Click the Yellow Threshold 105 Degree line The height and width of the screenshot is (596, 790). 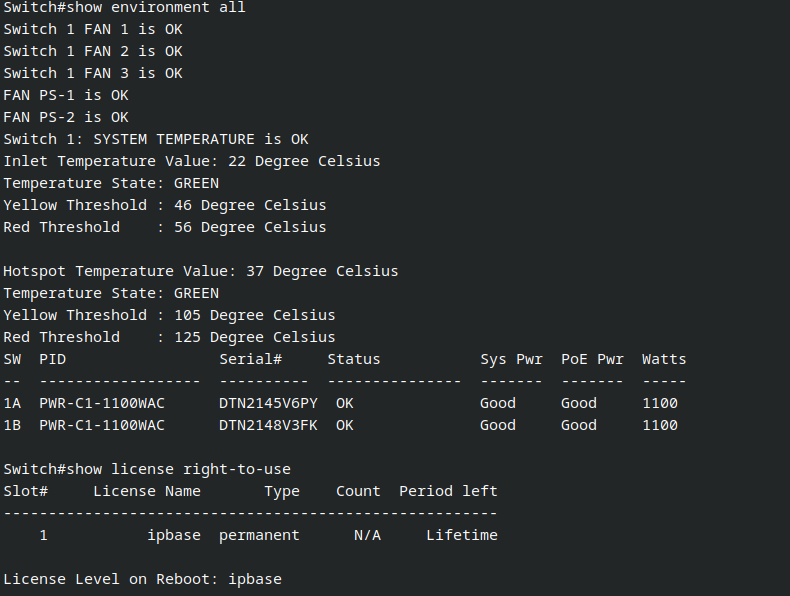coord(169,315)
